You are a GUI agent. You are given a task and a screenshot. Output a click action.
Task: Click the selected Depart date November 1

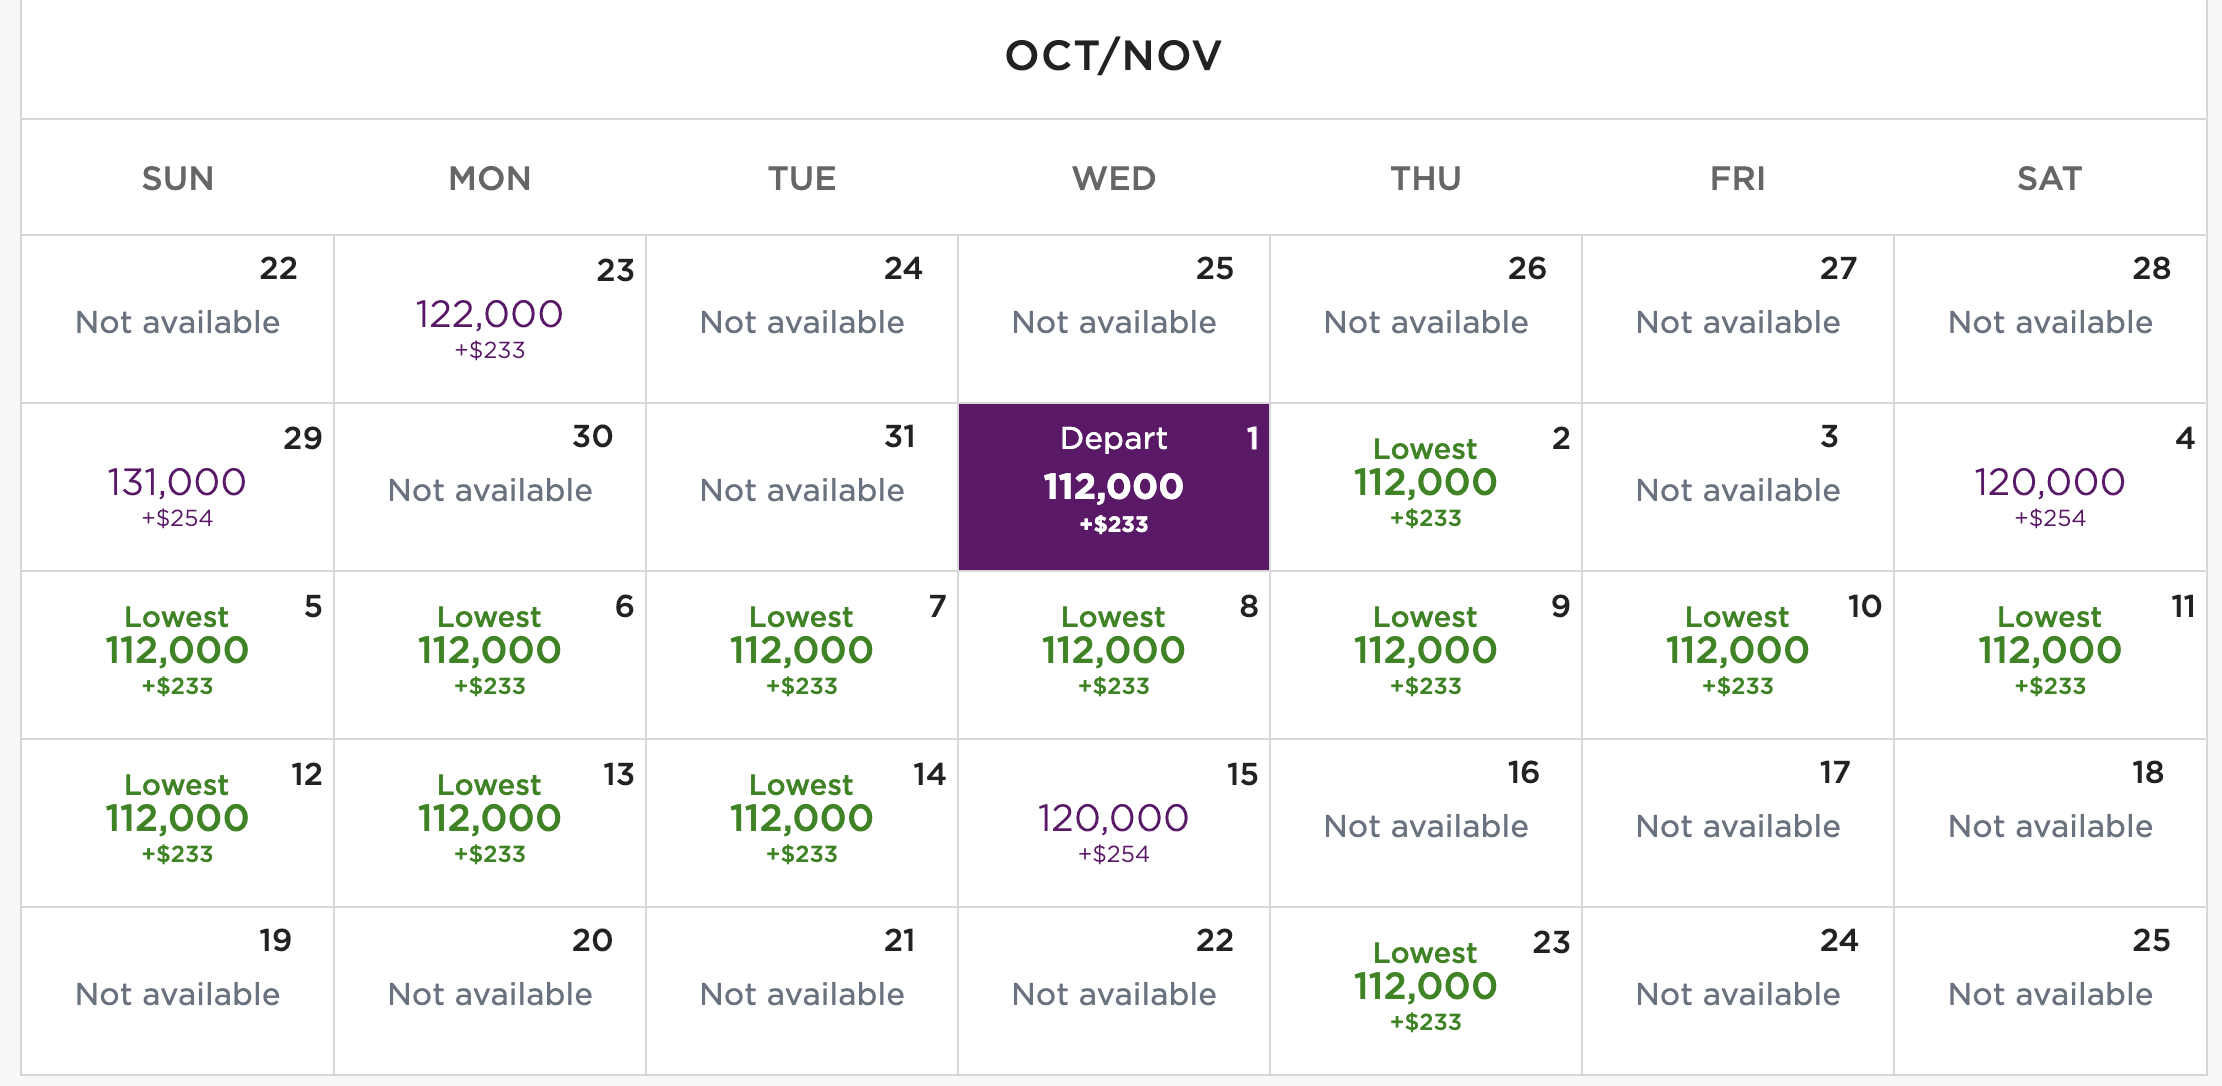pyautogui.click(x=1114, y=487)
